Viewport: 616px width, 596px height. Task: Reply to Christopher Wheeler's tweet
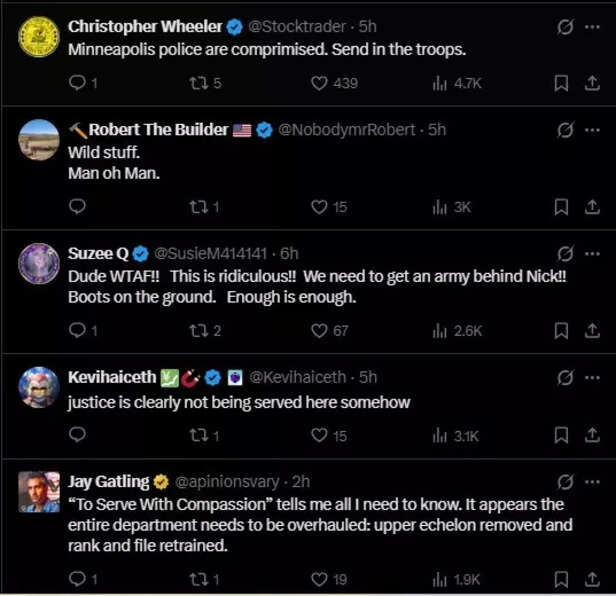[x=77, y=83]
